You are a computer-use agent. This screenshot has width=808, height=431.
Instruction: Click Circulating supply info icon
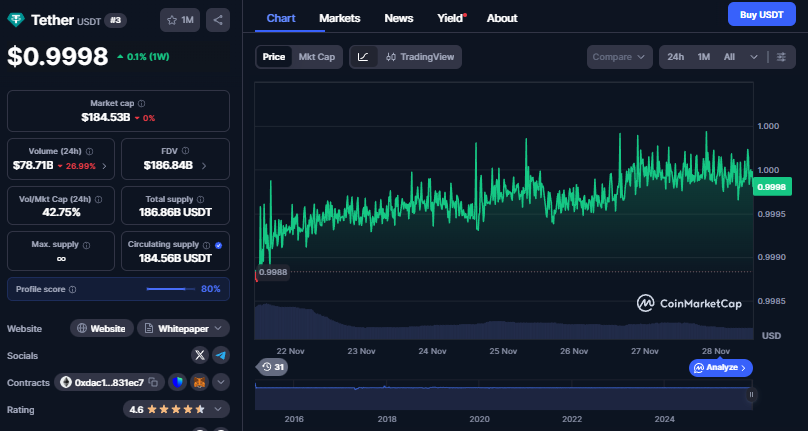pos(207,245)
